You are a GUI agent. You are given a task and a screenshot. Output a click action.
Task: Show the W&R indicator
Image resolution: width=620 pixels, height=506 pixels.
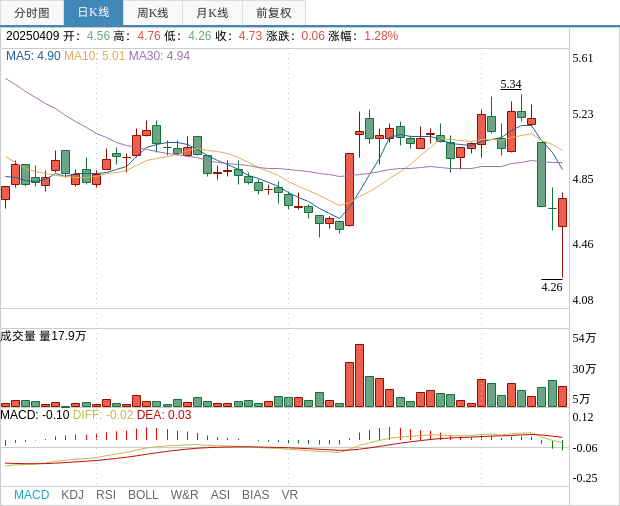click(184, 495)
